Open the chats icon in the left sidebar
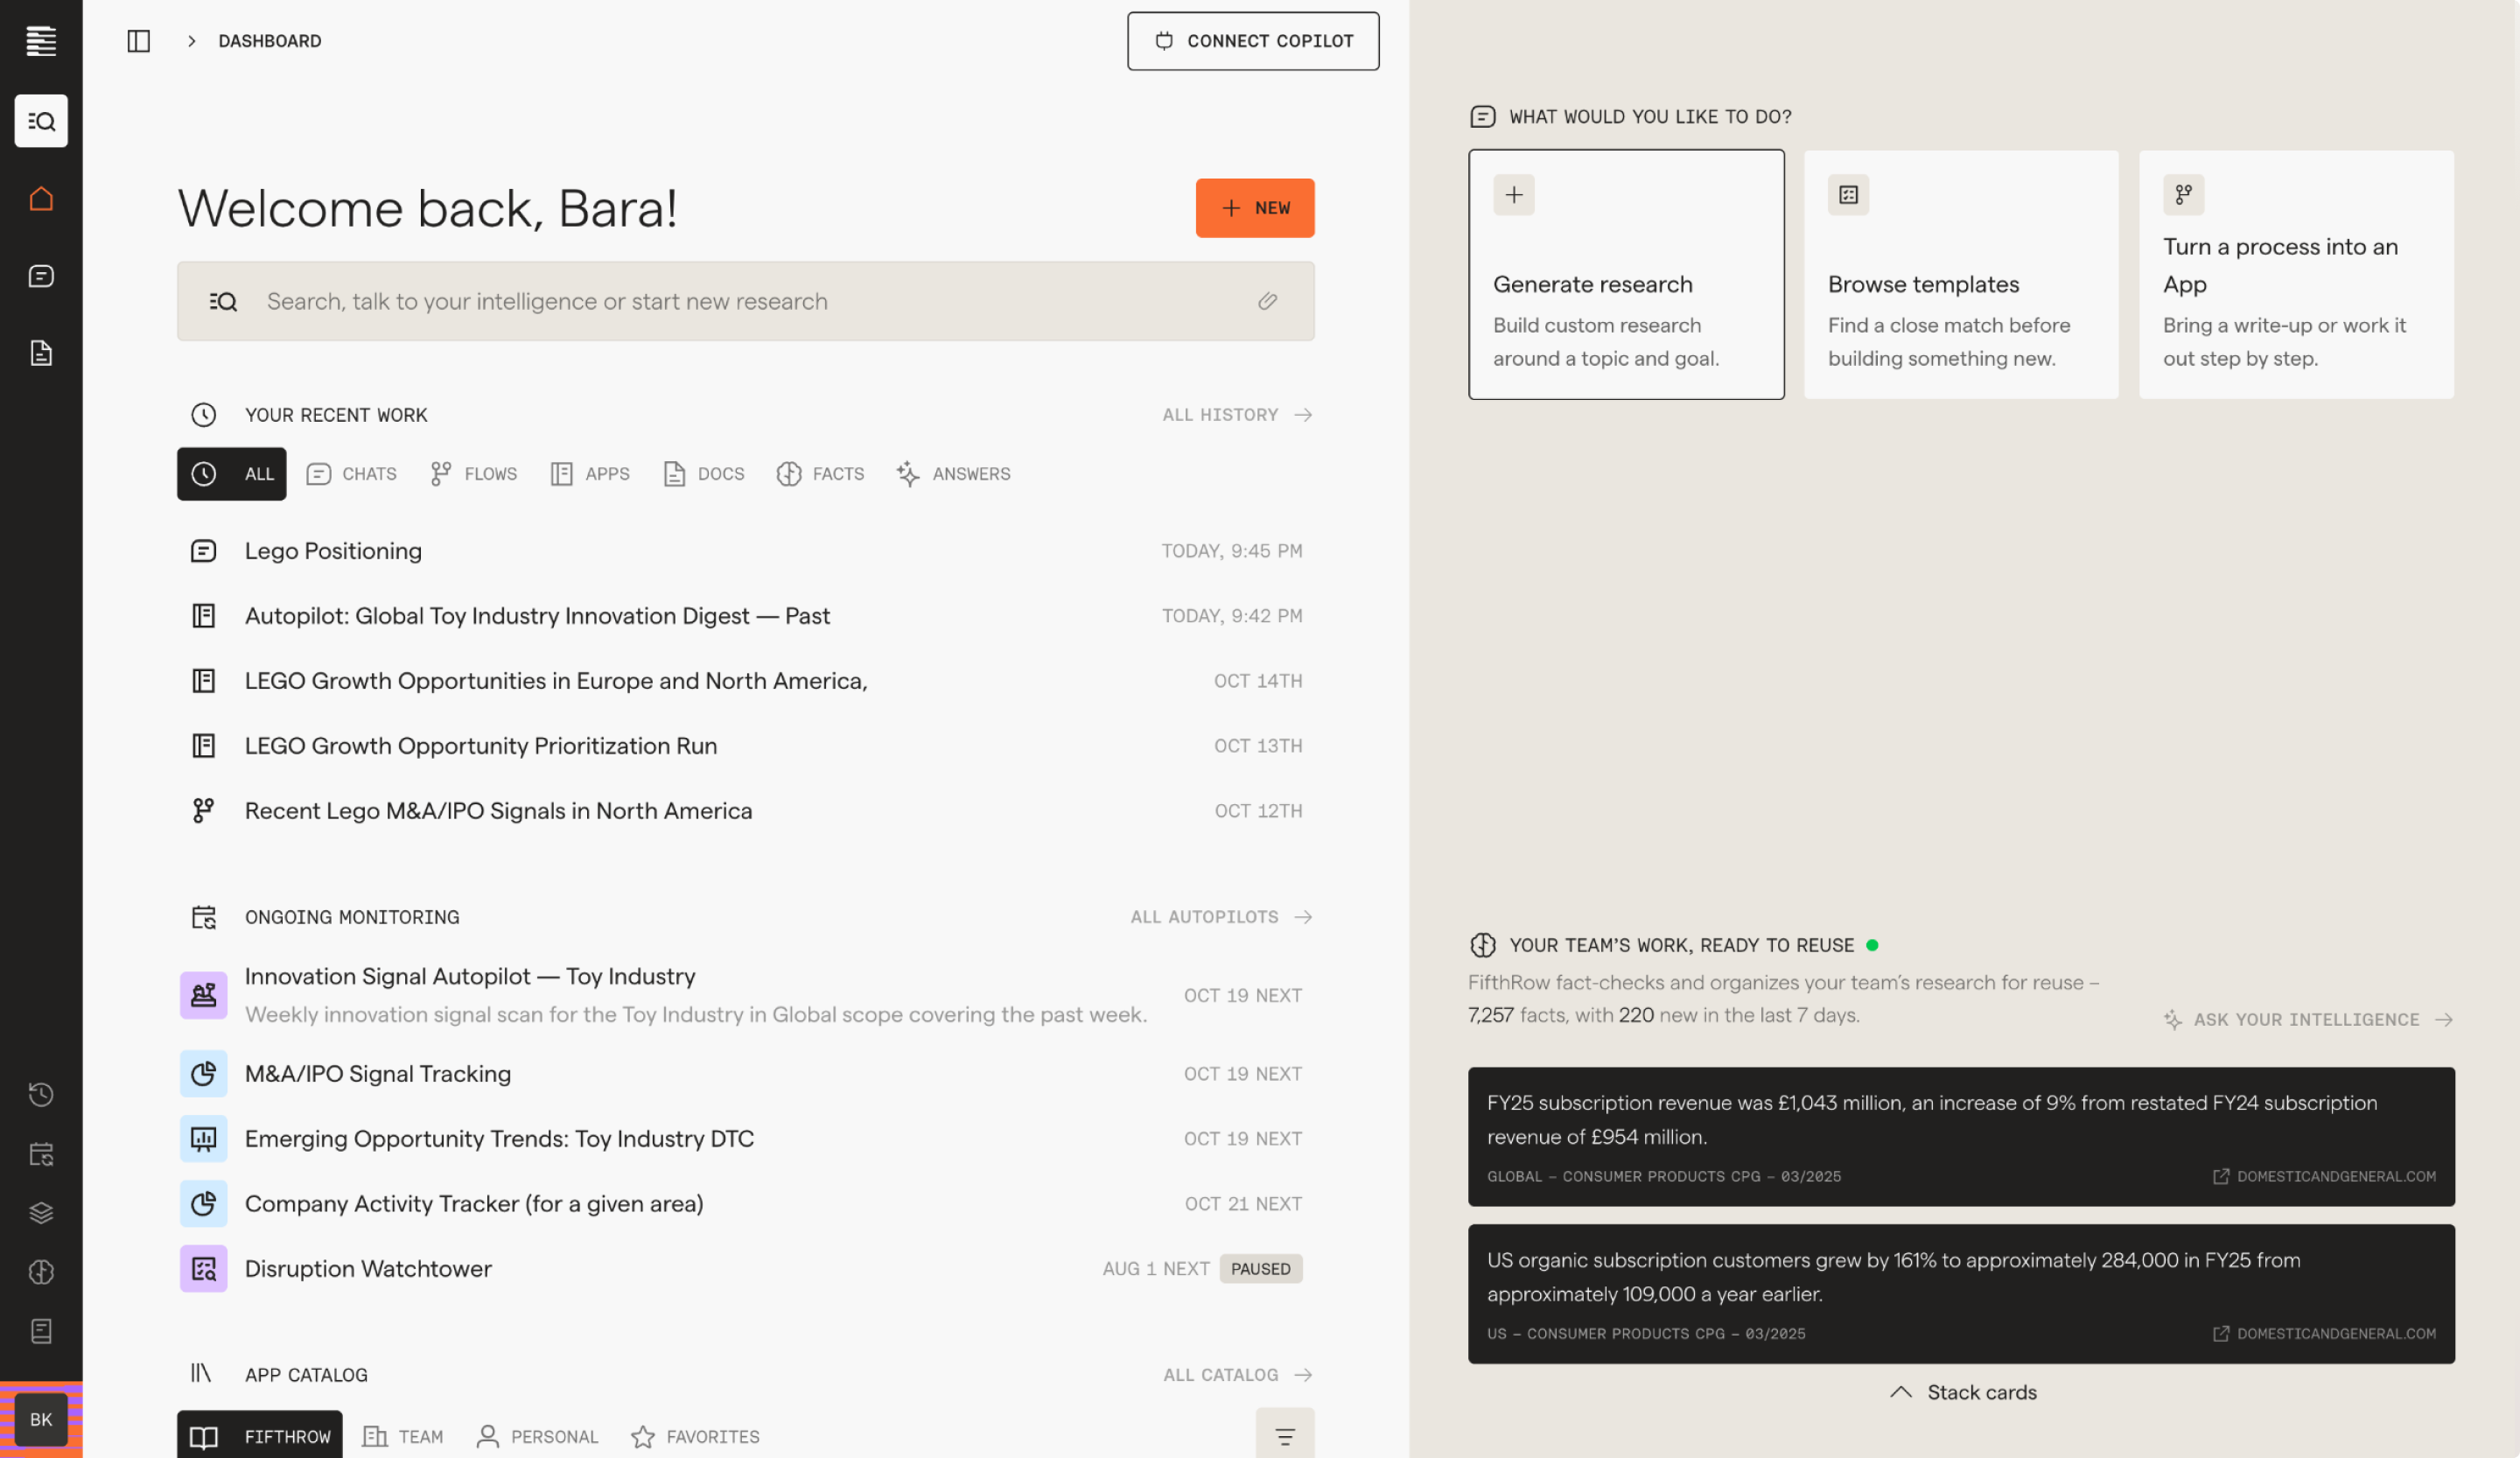The width and height of the screenshot is (2520, 1458). click(41, 276)
